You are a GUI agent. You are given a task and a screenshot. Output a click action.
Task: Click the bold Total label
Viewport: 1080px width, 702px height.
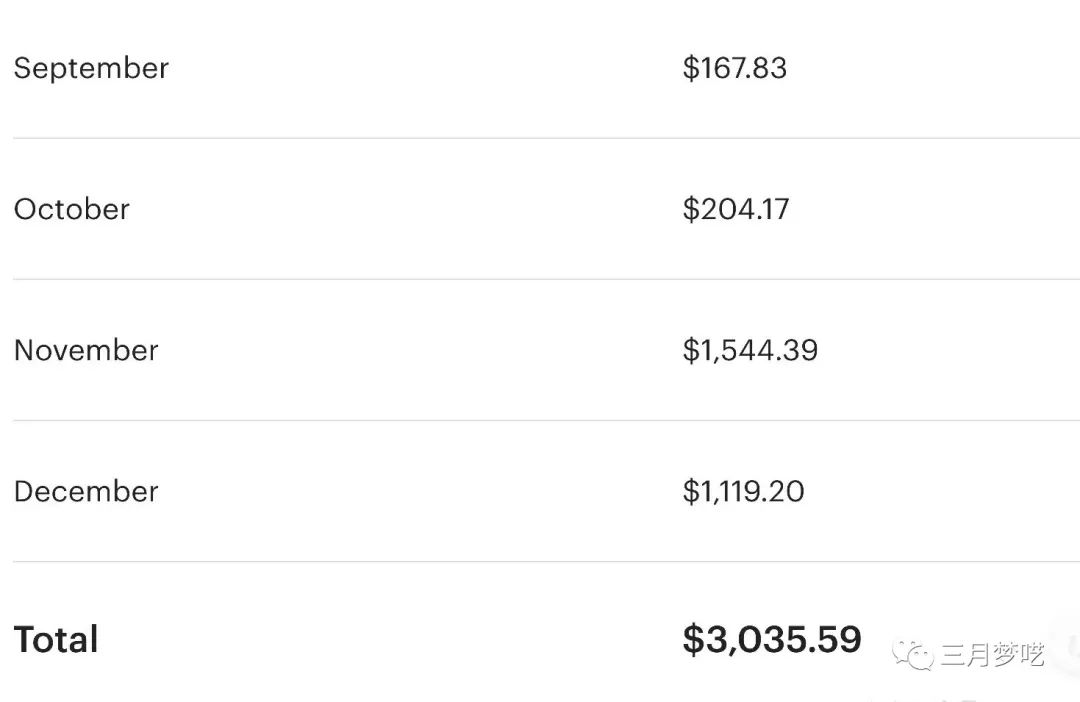56,640
